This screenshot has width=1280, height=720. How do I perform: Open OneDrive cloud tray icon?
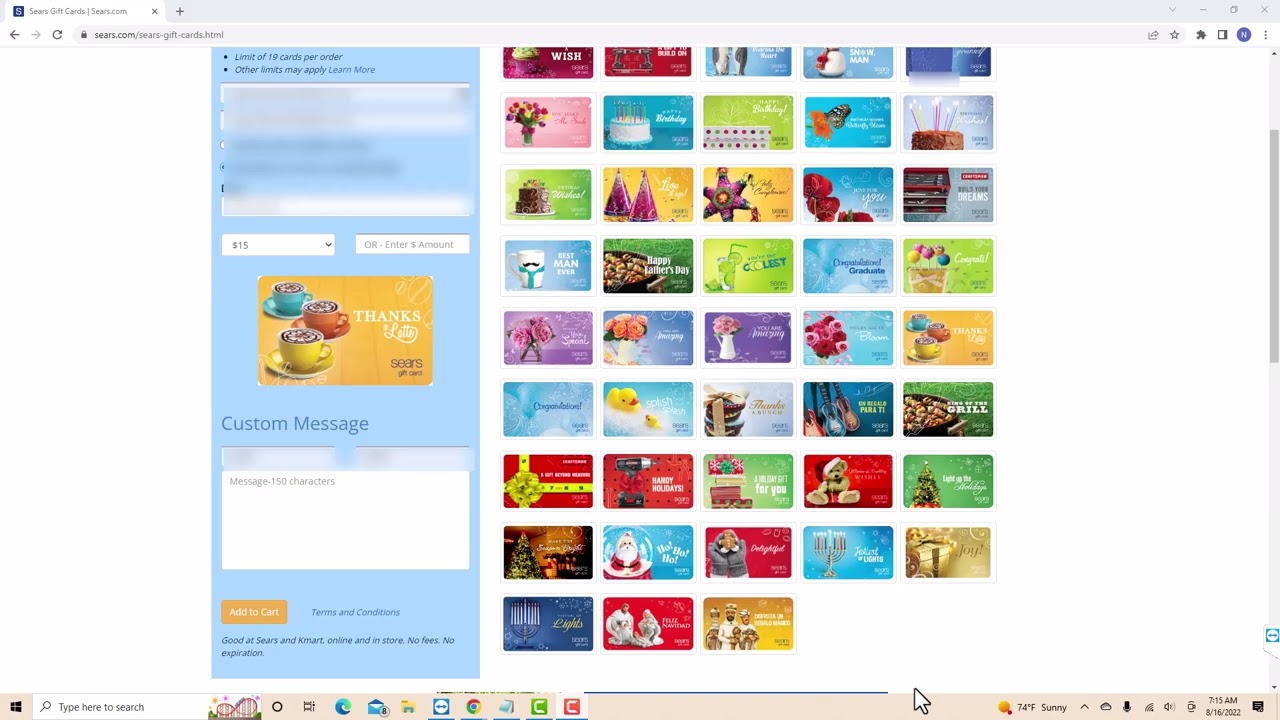click(1106, 707)
